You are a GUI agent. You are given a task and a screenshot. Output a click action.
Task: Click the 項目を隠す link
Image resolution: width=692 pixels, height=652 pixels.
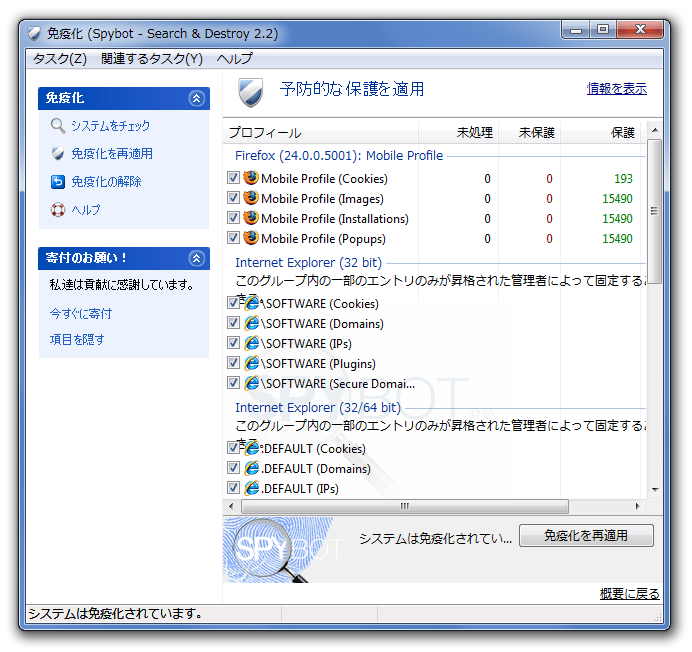[x=77, y=339]
